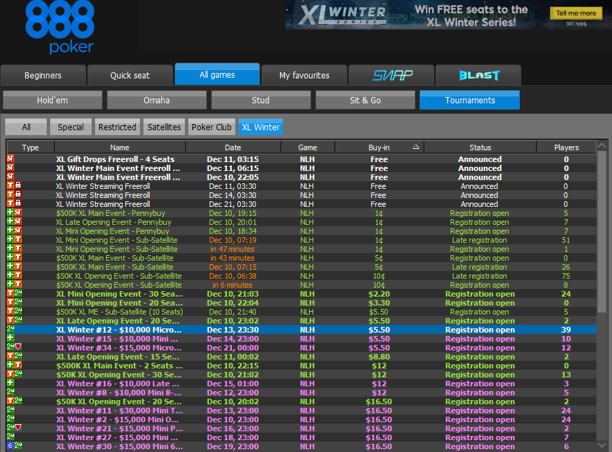Click type icon of XL Winter #27 row
Viewport: 612px width, 452px height.
pos(11,437)
